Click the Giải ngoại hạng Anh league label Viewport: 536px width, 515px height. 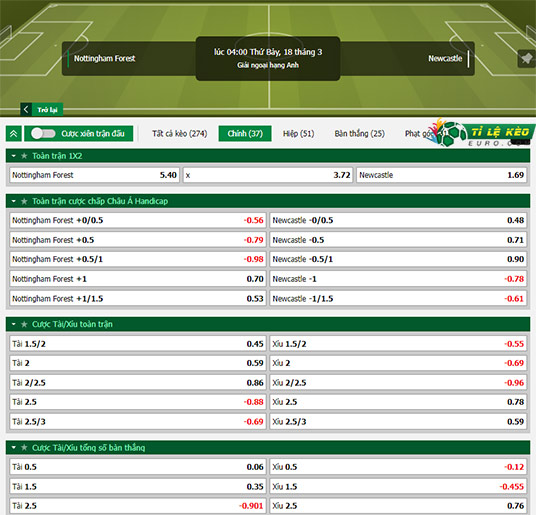tap(268, 65)
